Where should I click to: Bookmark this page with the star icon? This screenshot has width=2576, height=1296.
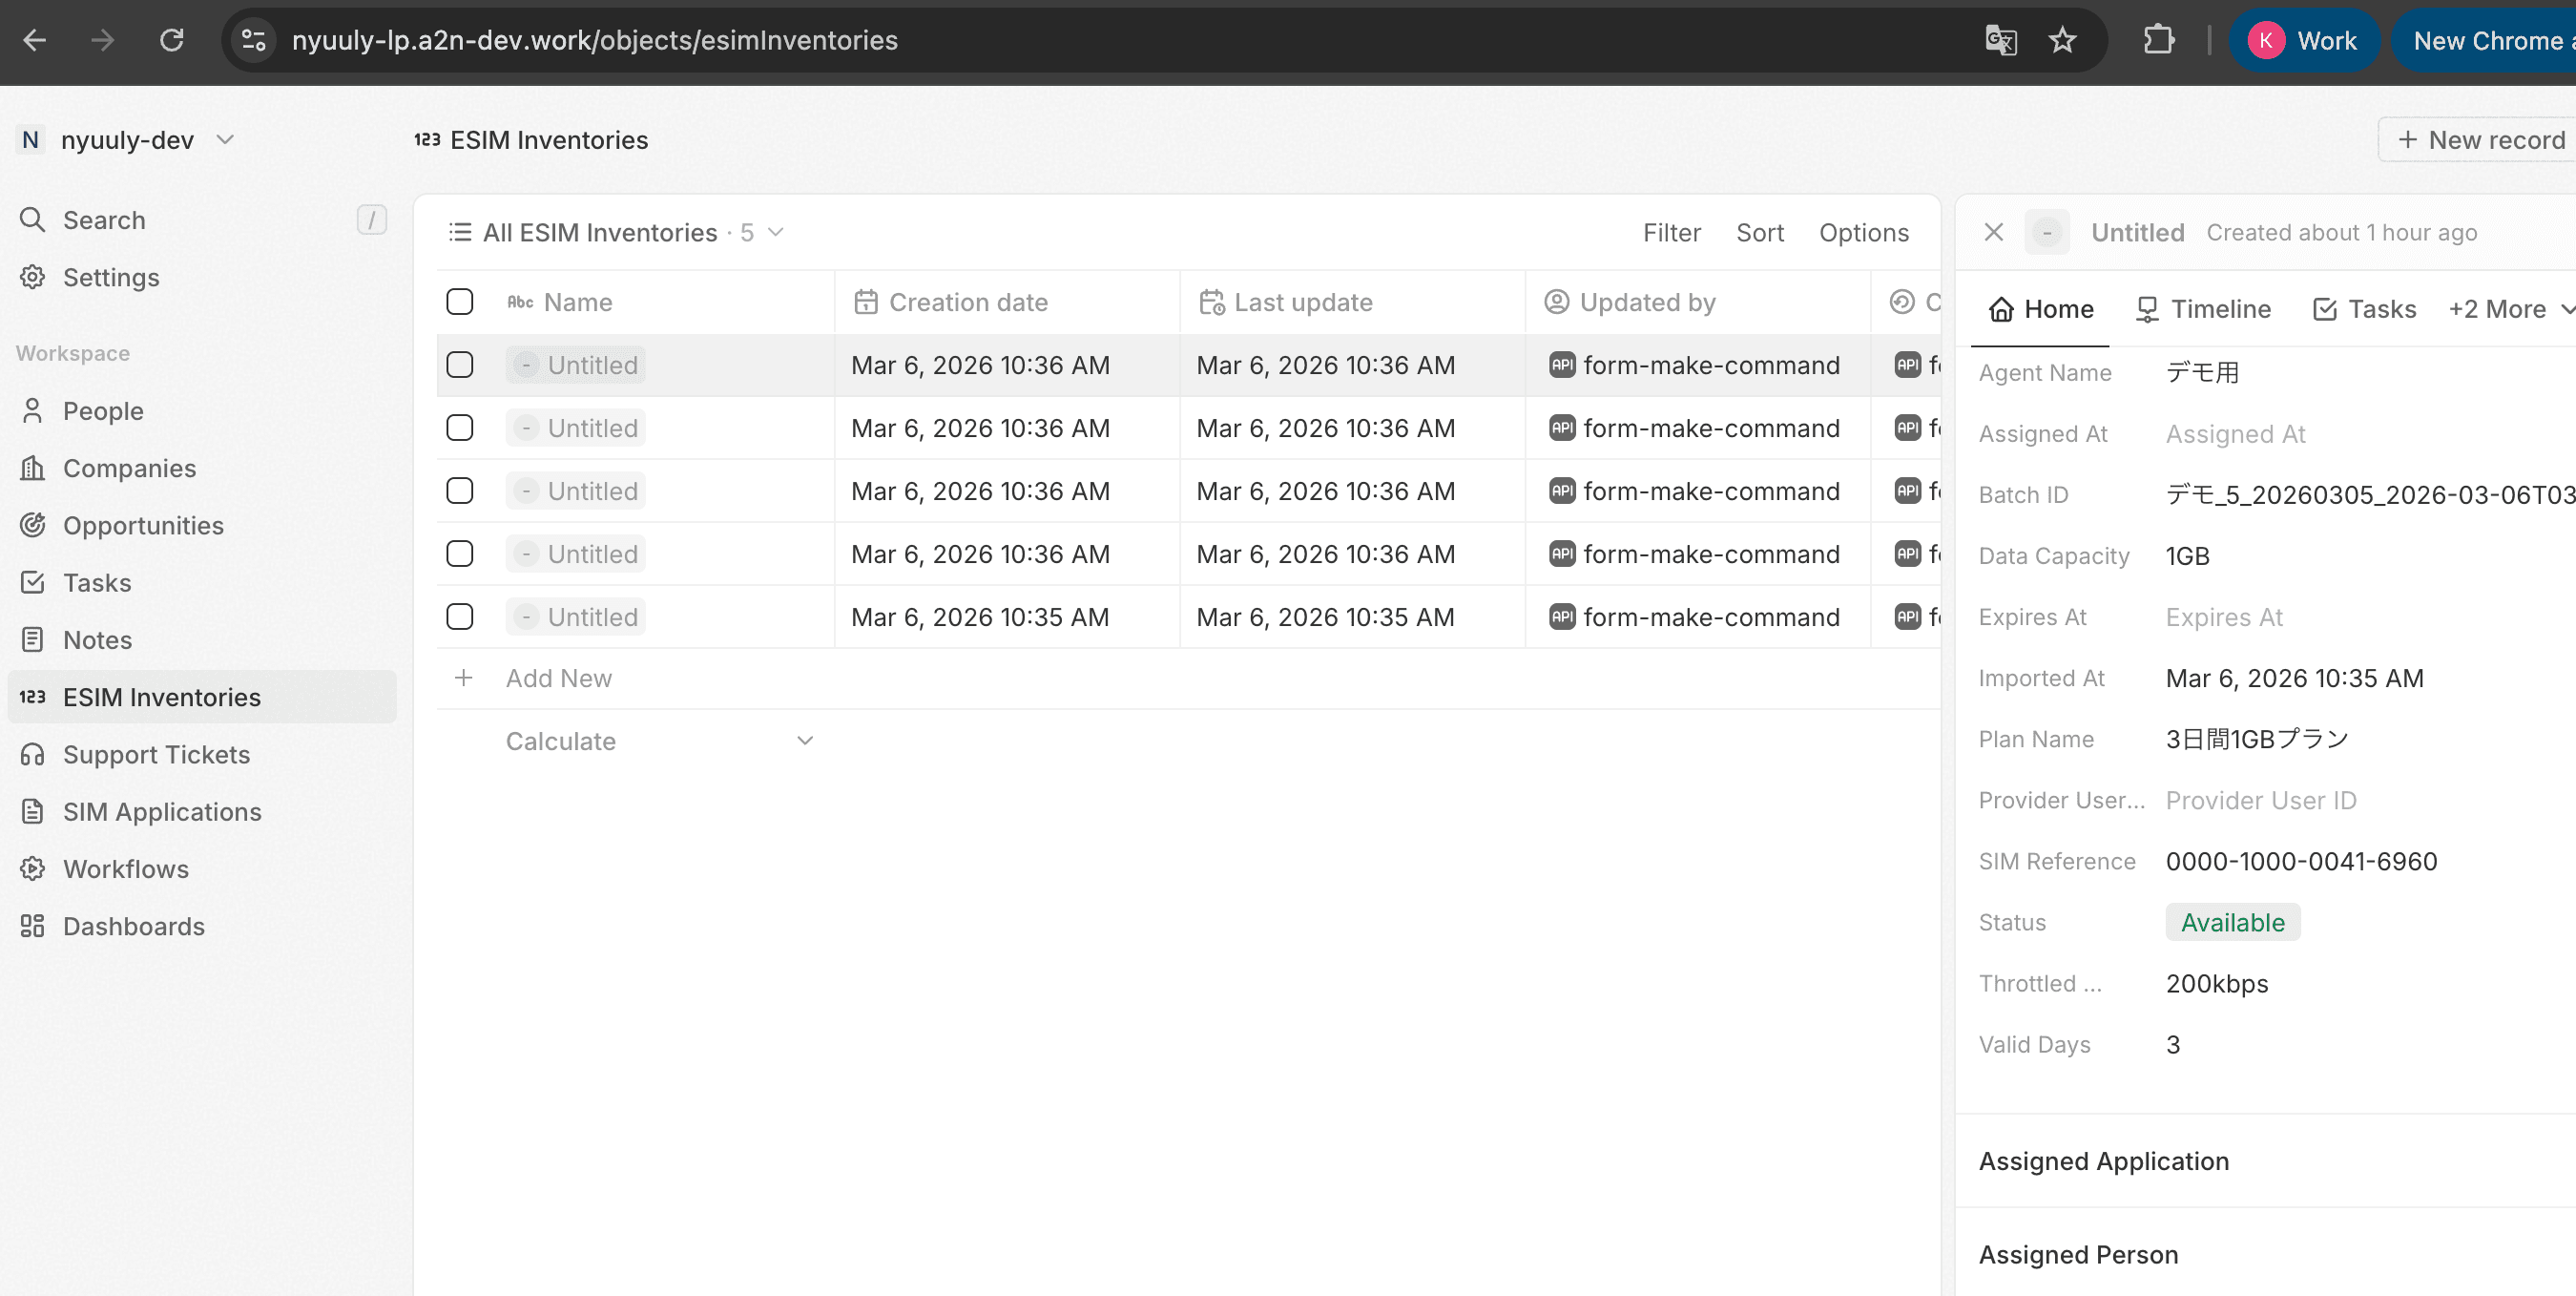[x=2062, y=40]
